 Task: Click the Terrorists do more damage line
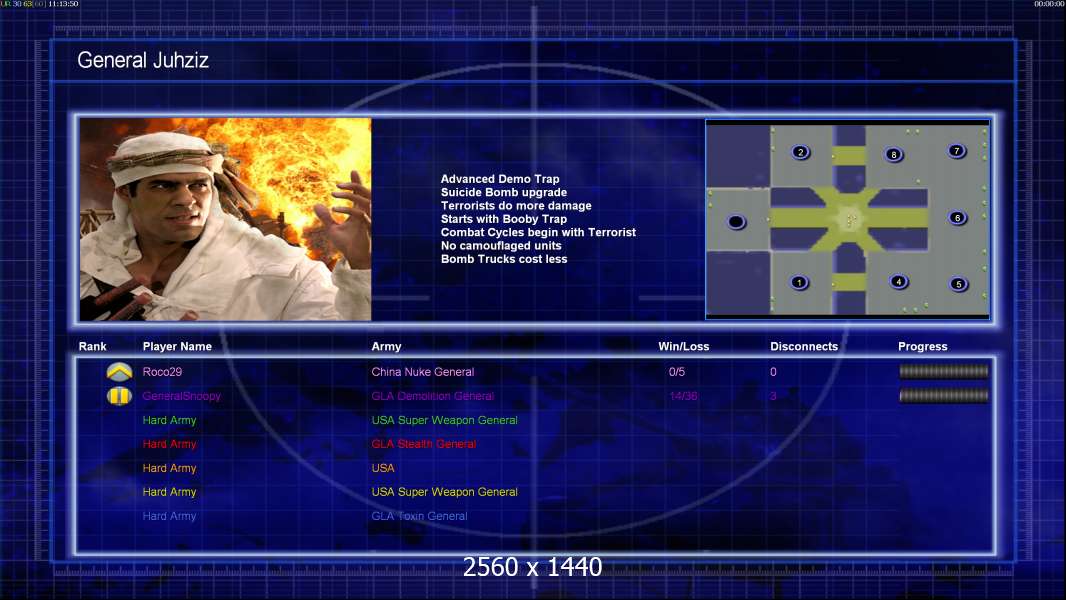click(x=516, y=205)
